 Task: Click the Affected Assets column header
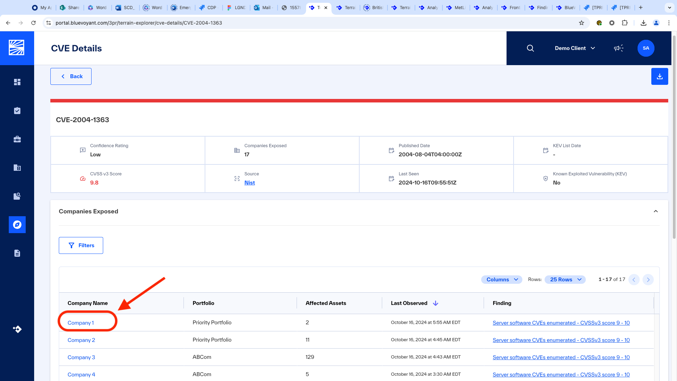click(326, 303)
